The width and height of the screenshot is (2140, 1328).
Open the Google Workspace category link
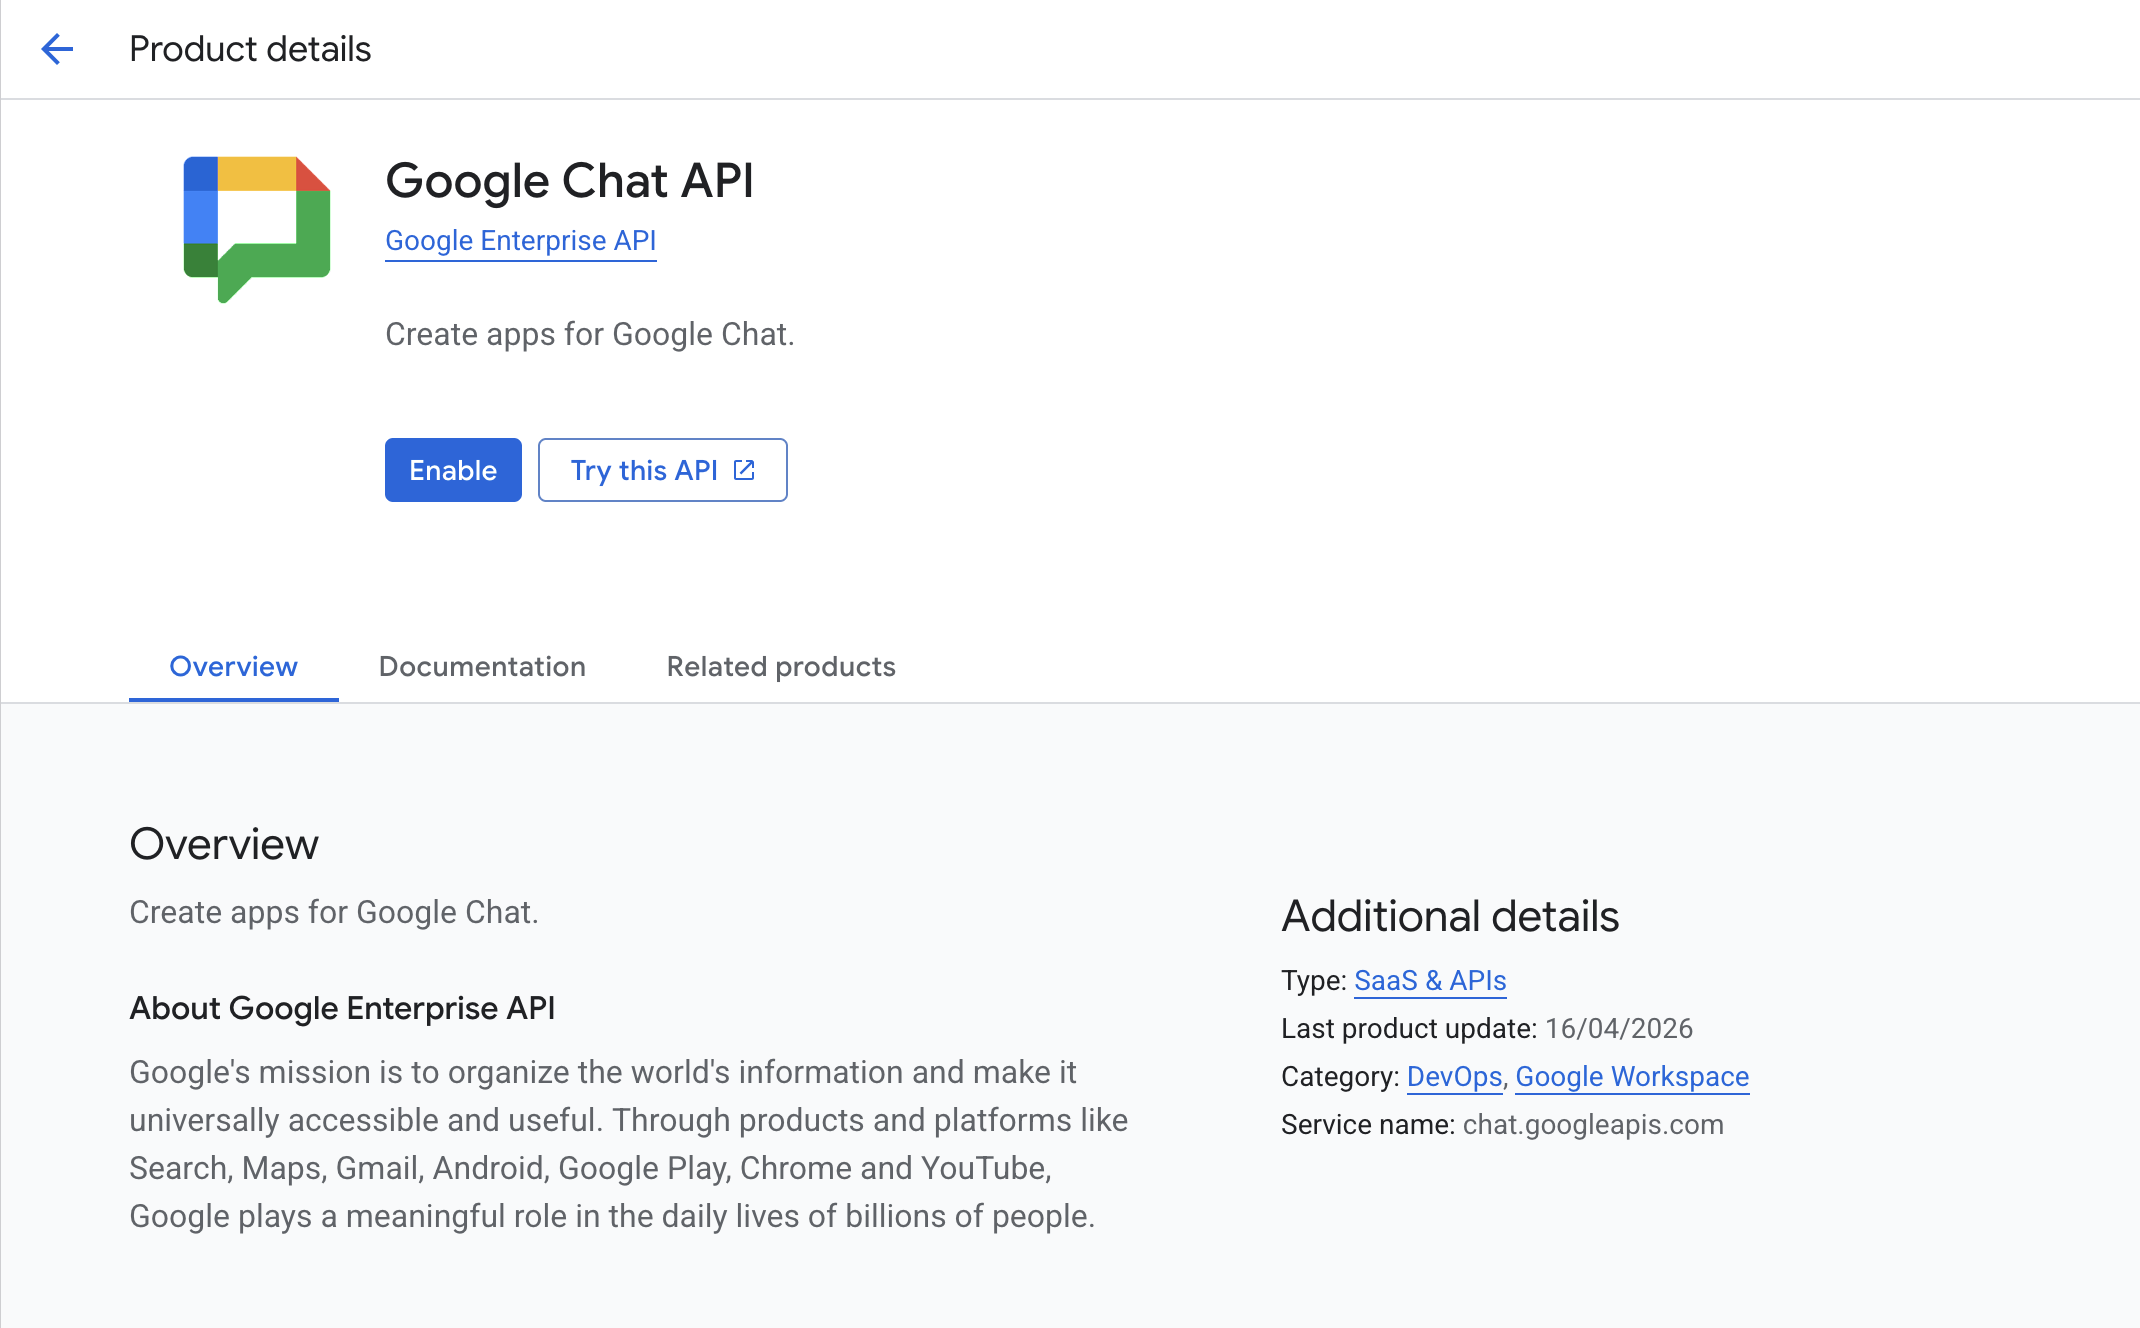click(1632, 1077)
